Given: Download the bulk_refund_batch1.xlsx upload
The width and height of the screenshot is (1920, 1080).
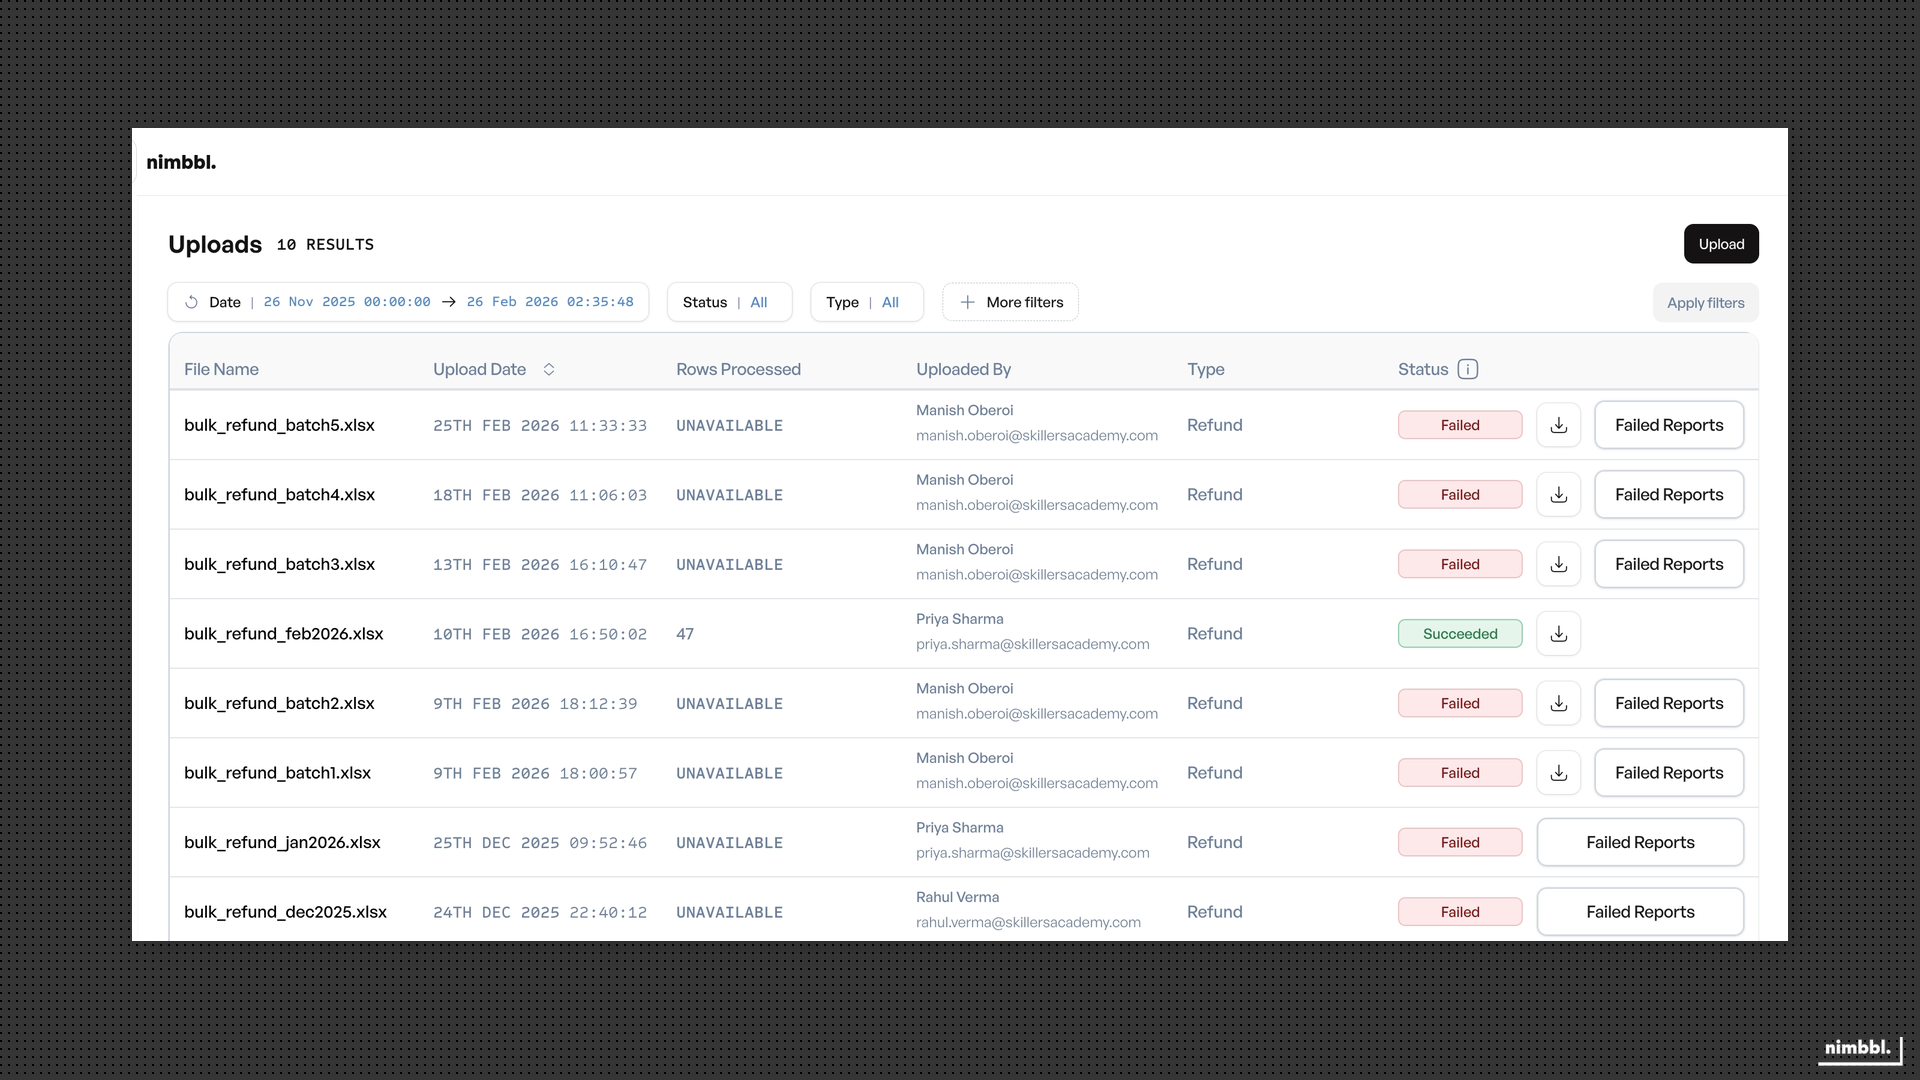Looking at the screenshot, I should [1558, 773].
